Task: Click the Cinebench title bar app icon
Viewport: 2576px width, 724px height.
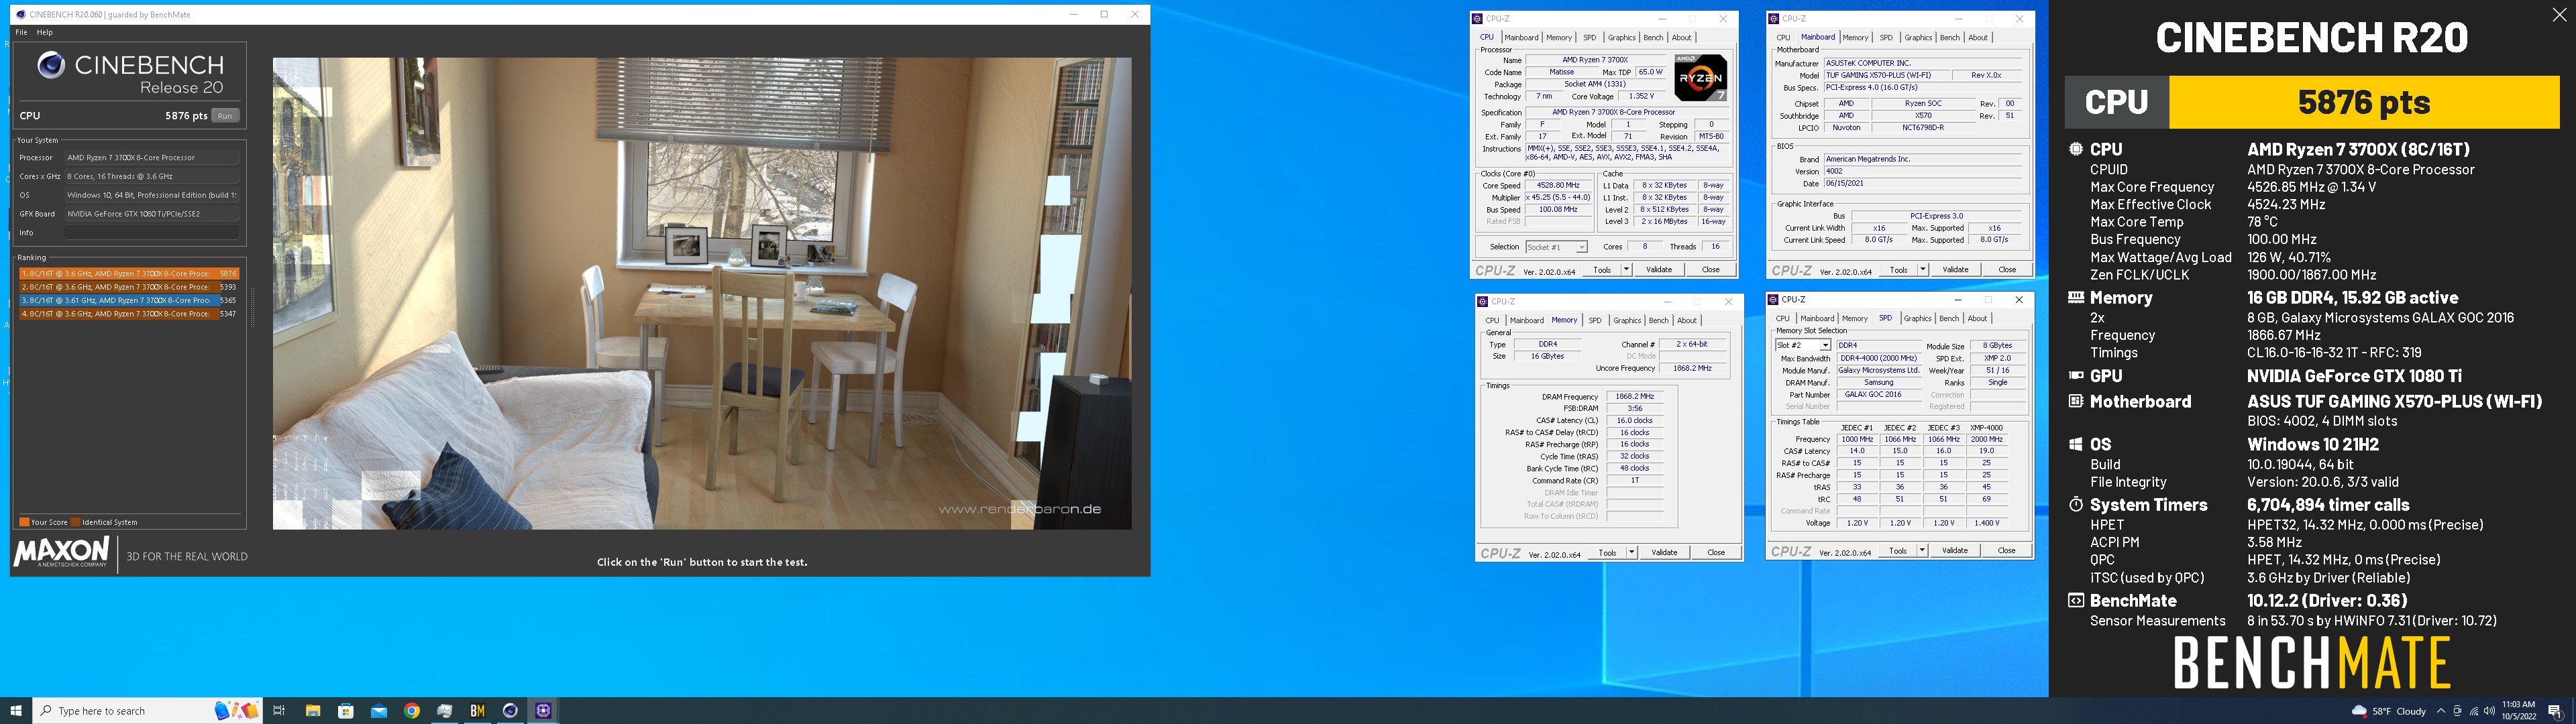Action: [21, 14]
